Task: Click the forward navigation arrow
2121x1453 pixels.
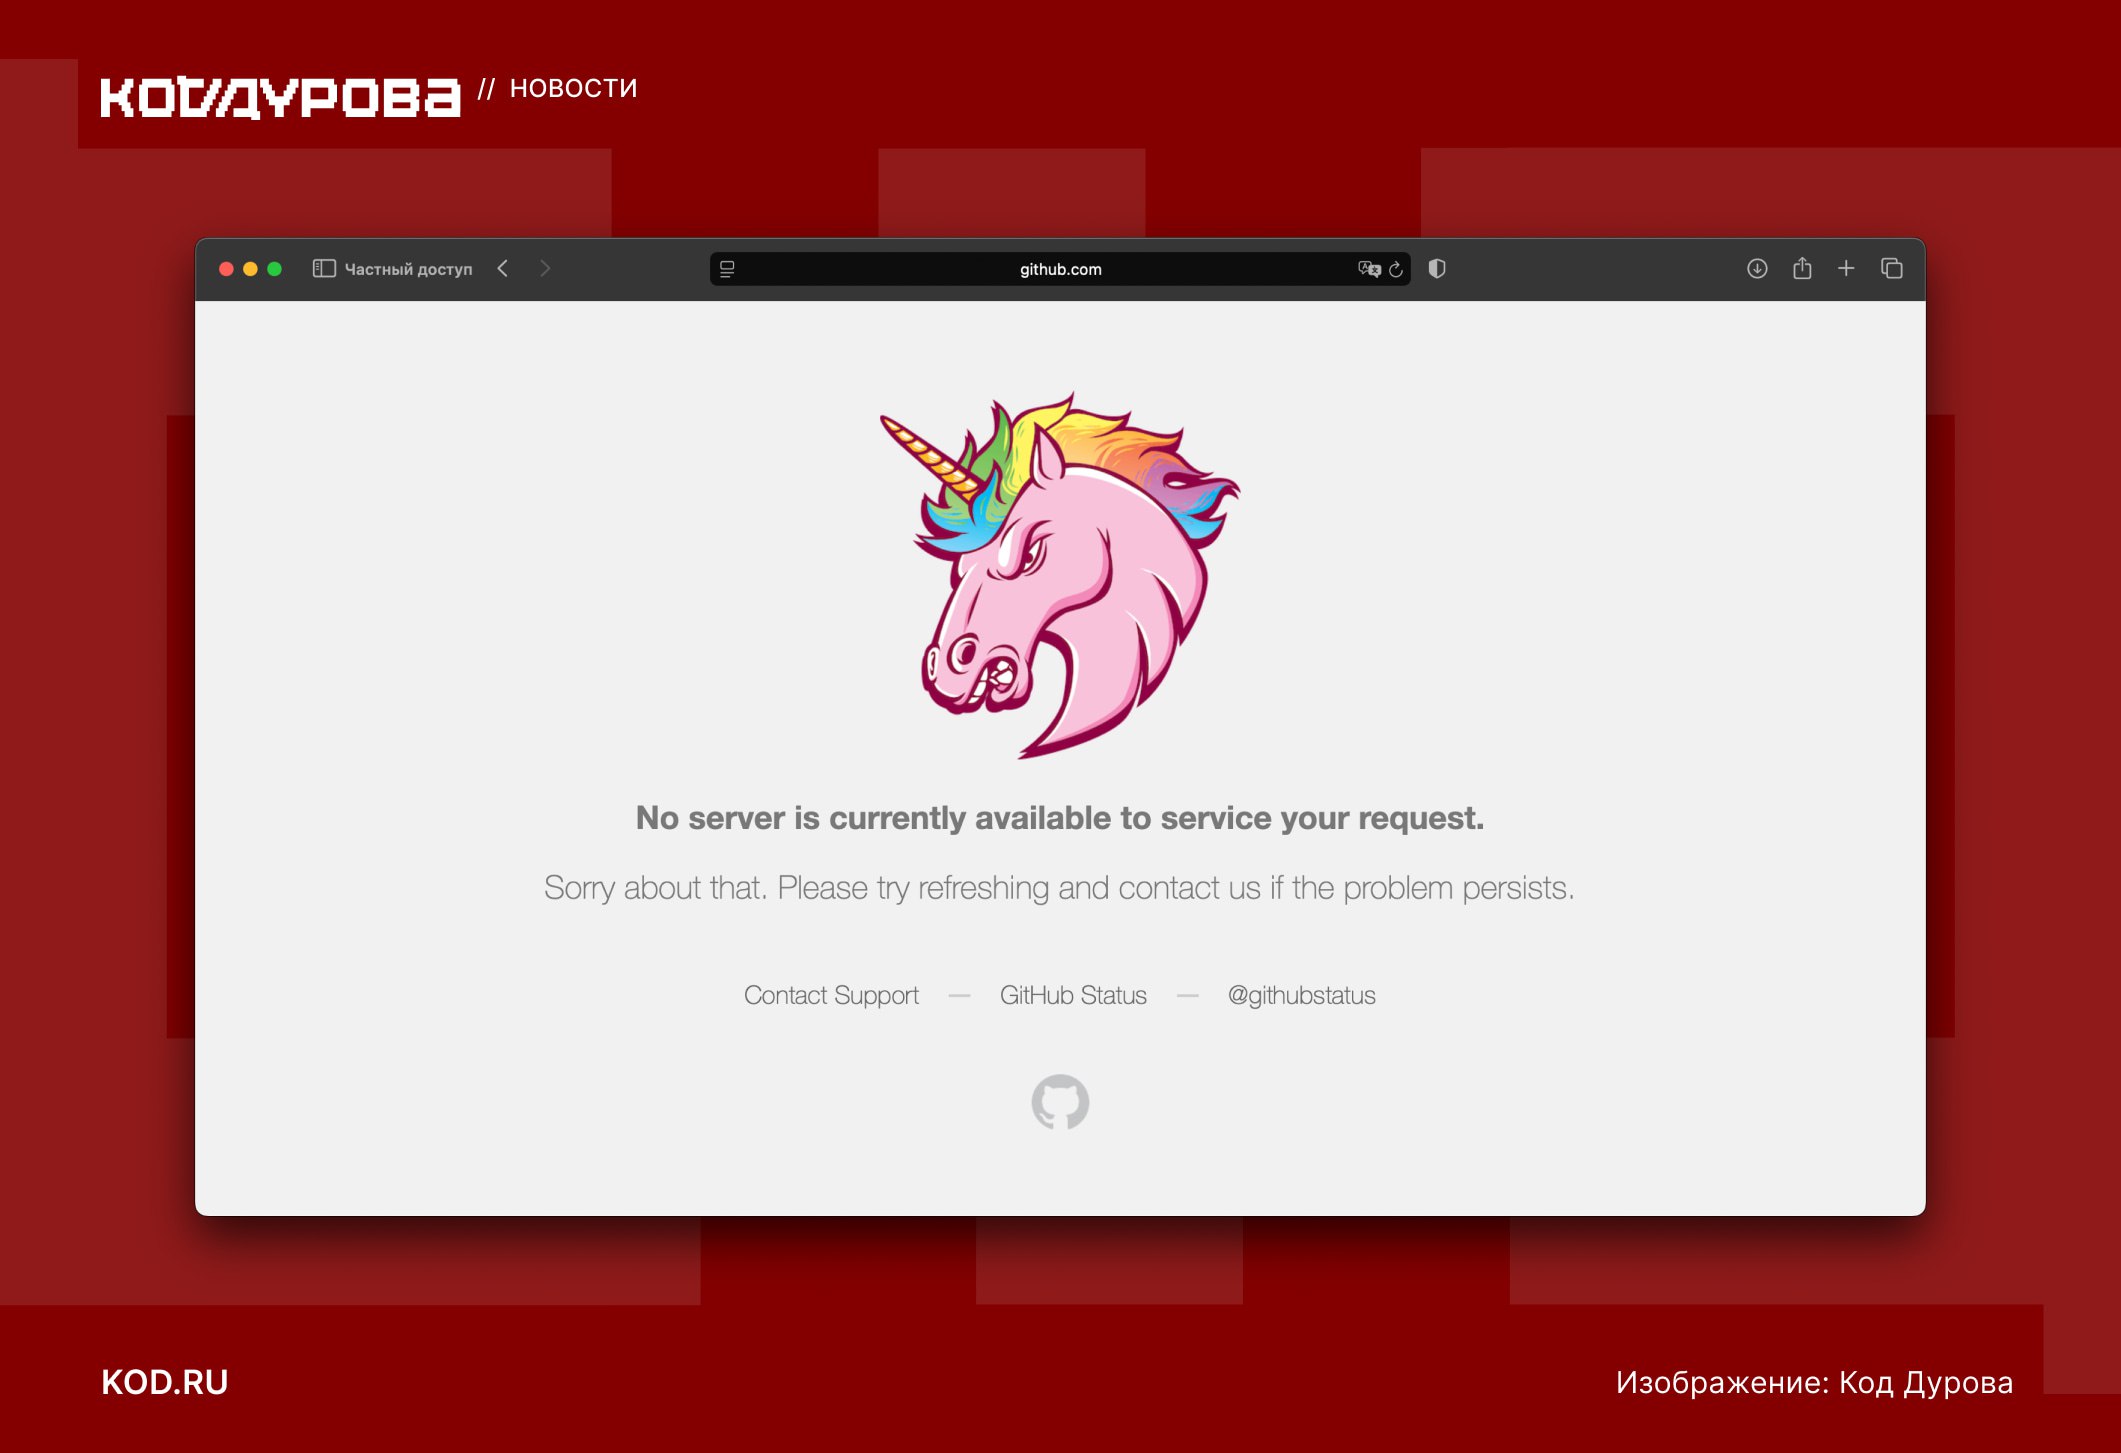Action: pos(545,269)
